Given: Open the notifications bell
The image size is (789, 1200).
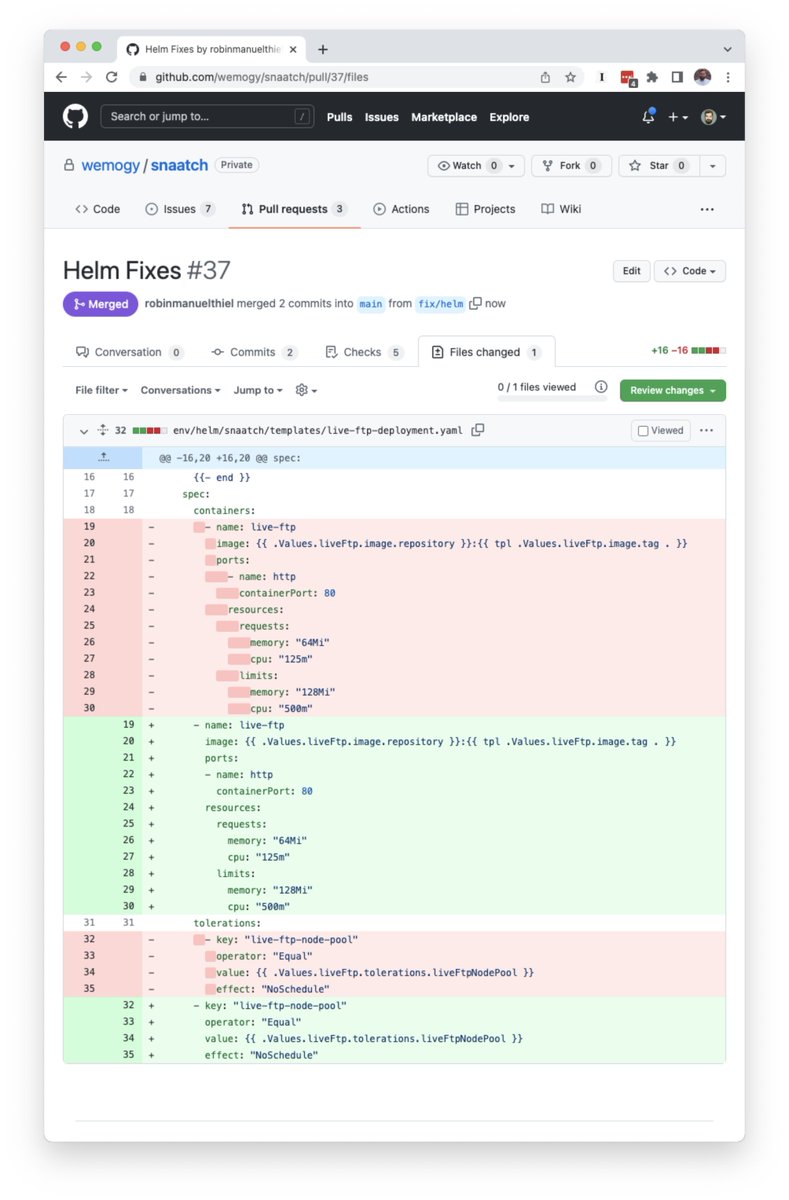Looking at the screenshot, I should pyautogui.click(x=648, y=116).
